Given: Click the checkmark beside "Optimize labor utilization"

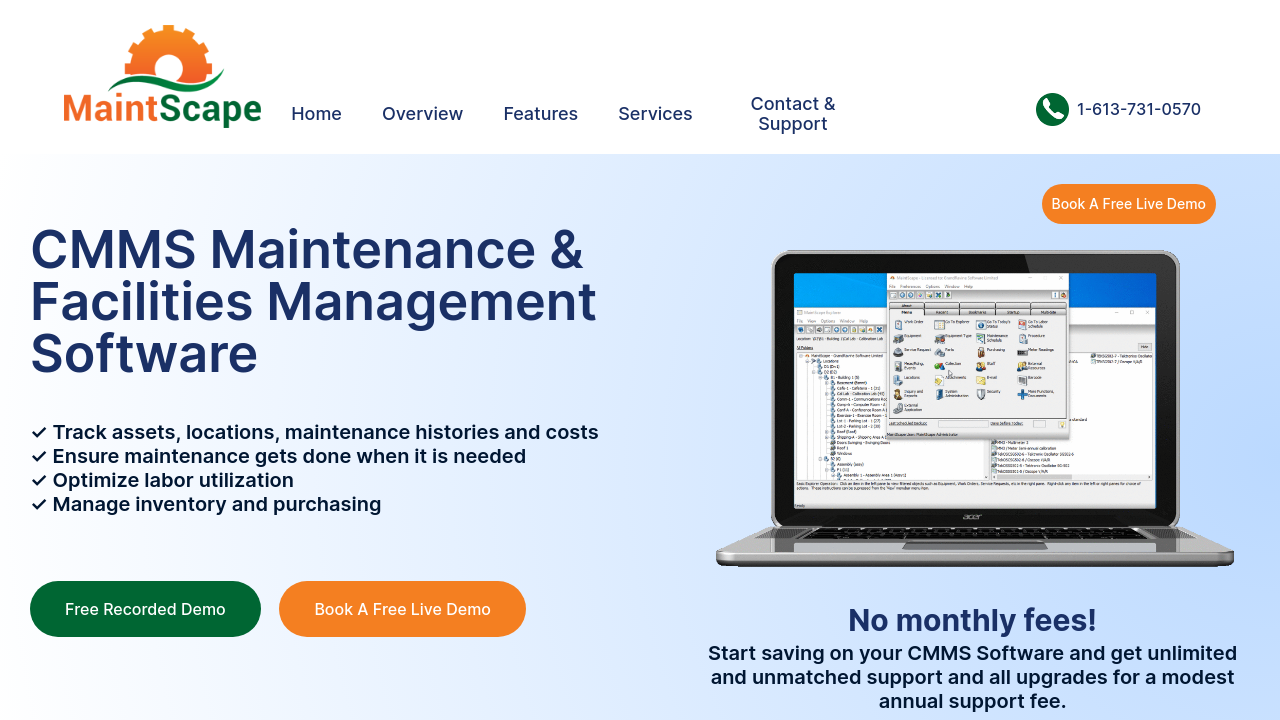Looking at the screenshot, I should click(x=39, y=480).
